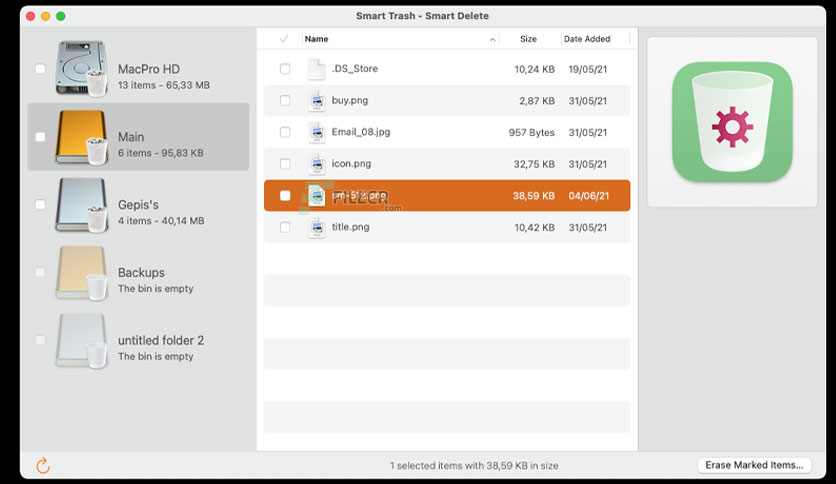Viewport: 836px width, 484px height.
Task: Click the Gepis's drive icon
Action: click(82, 205)
